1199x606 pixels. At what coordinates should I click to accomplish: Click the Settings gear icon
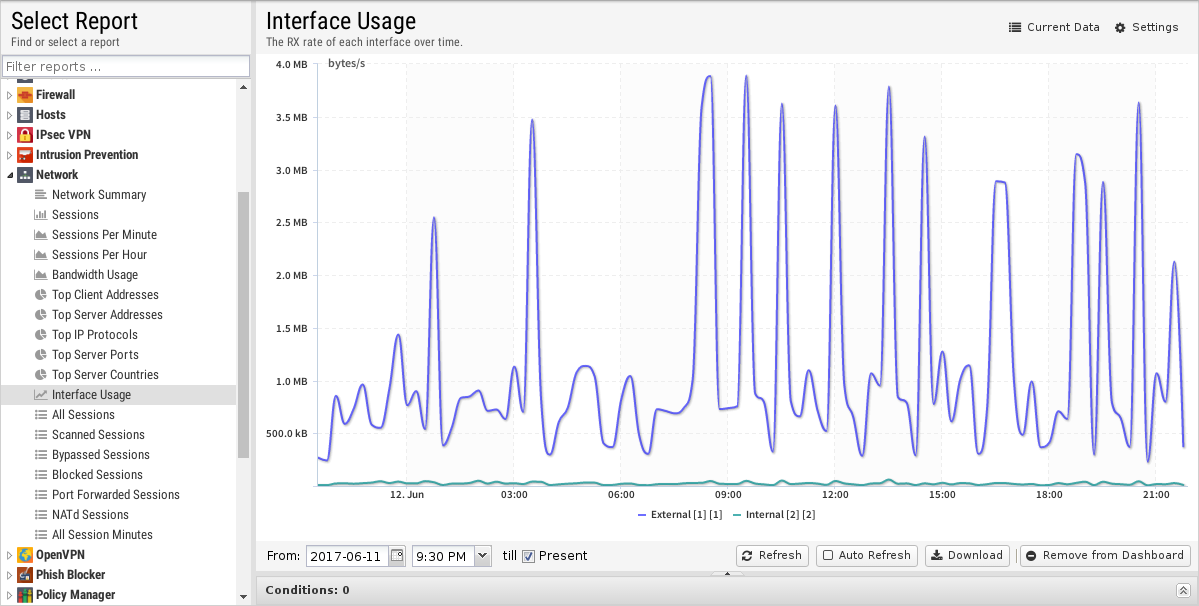1120,28
